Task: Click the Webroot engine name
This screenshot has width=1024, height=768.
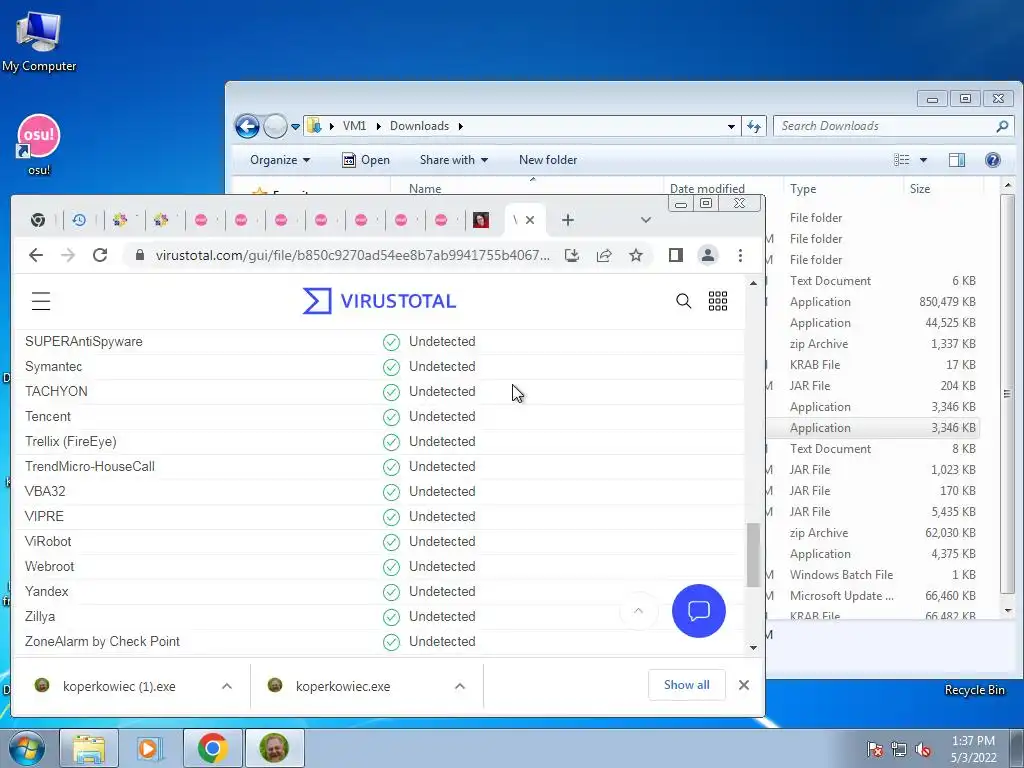Action: 50,566
